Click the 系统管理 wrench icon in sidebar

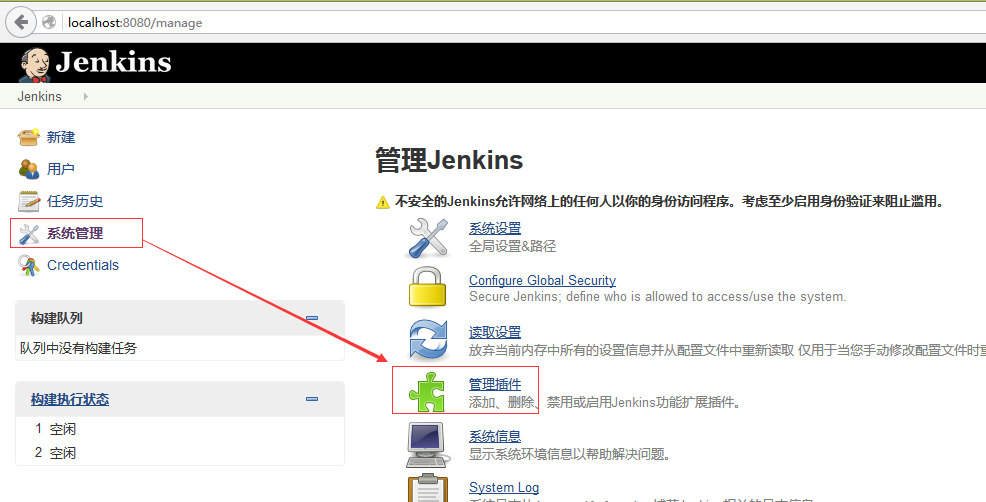click(29, 233)
